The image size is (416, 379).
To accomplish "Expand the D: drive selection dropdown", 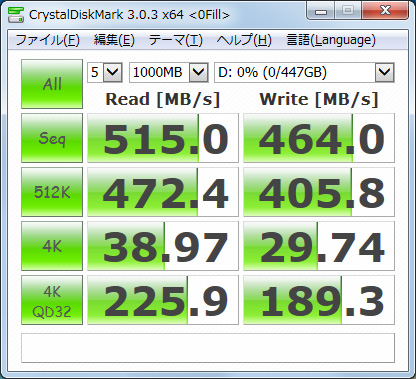I will tap(304, 72).
